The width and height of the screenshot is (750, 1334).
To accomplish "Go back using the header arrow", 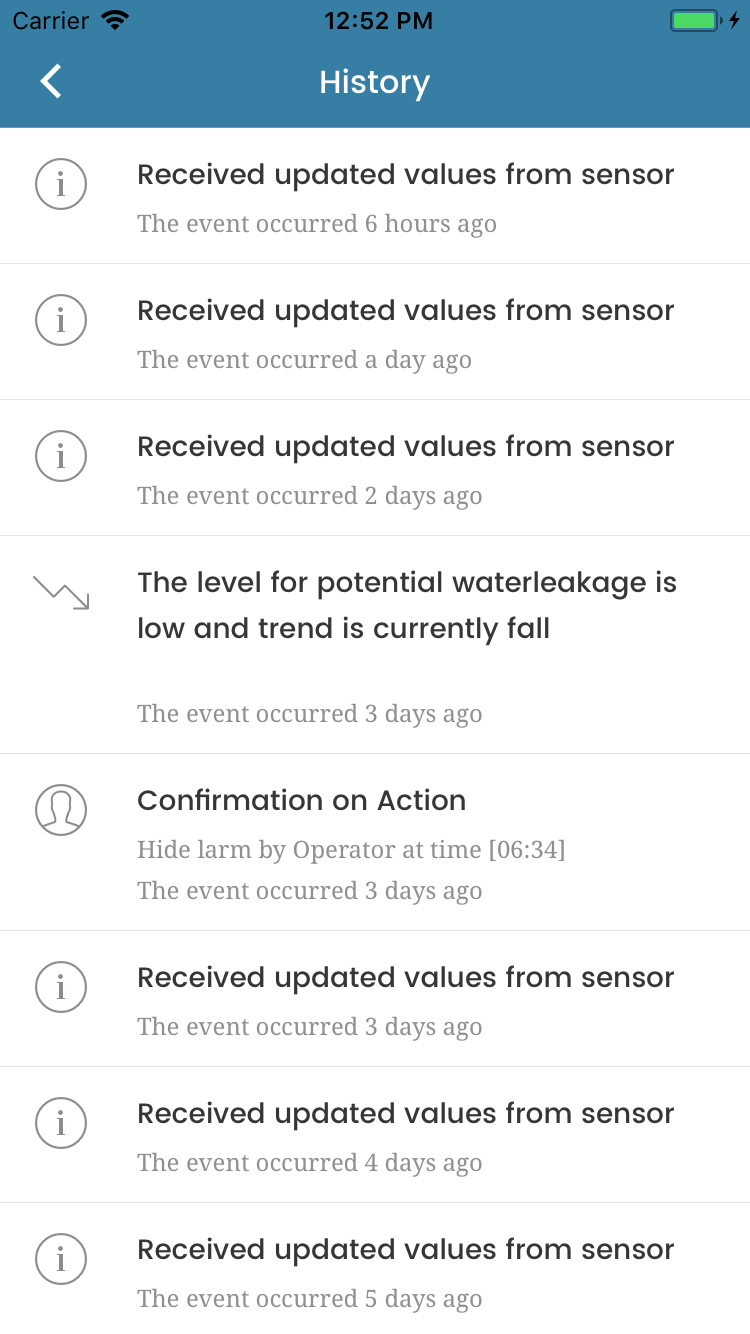I will point(51,81).
